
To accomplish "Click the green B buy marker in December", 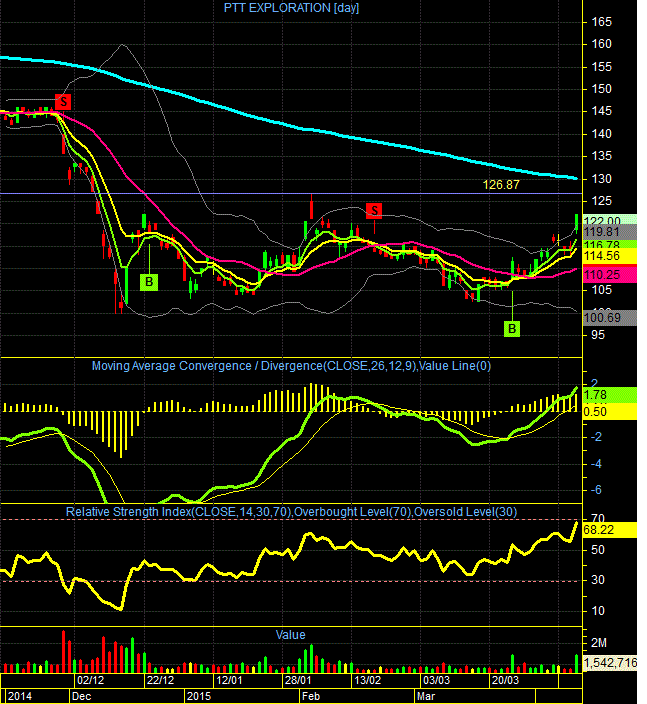I will (x=149, y=282).
